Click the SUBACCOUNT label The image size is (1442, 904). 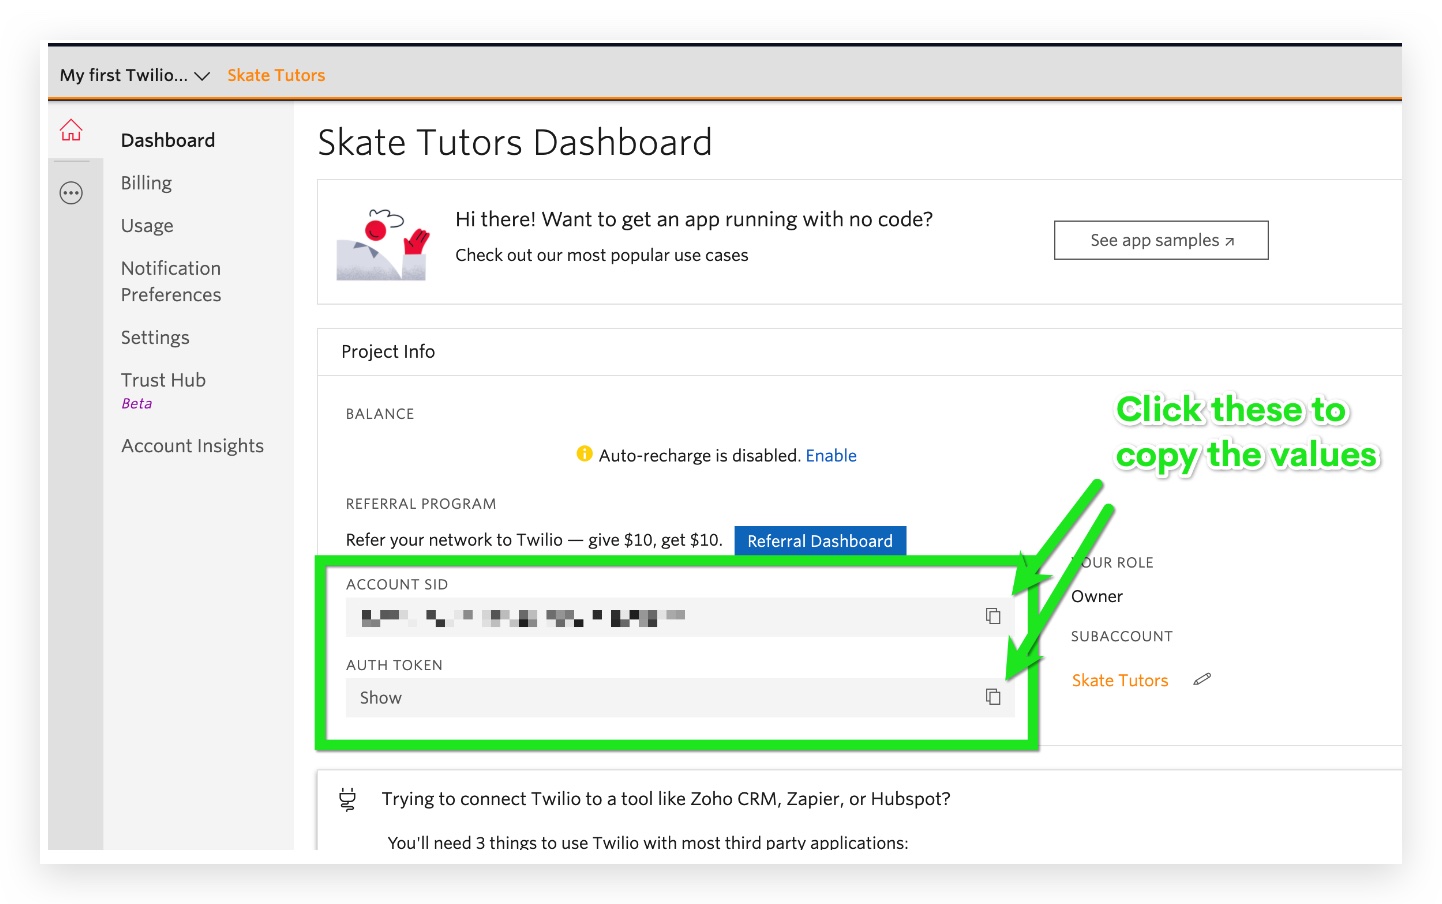(x=1122, y=636)
